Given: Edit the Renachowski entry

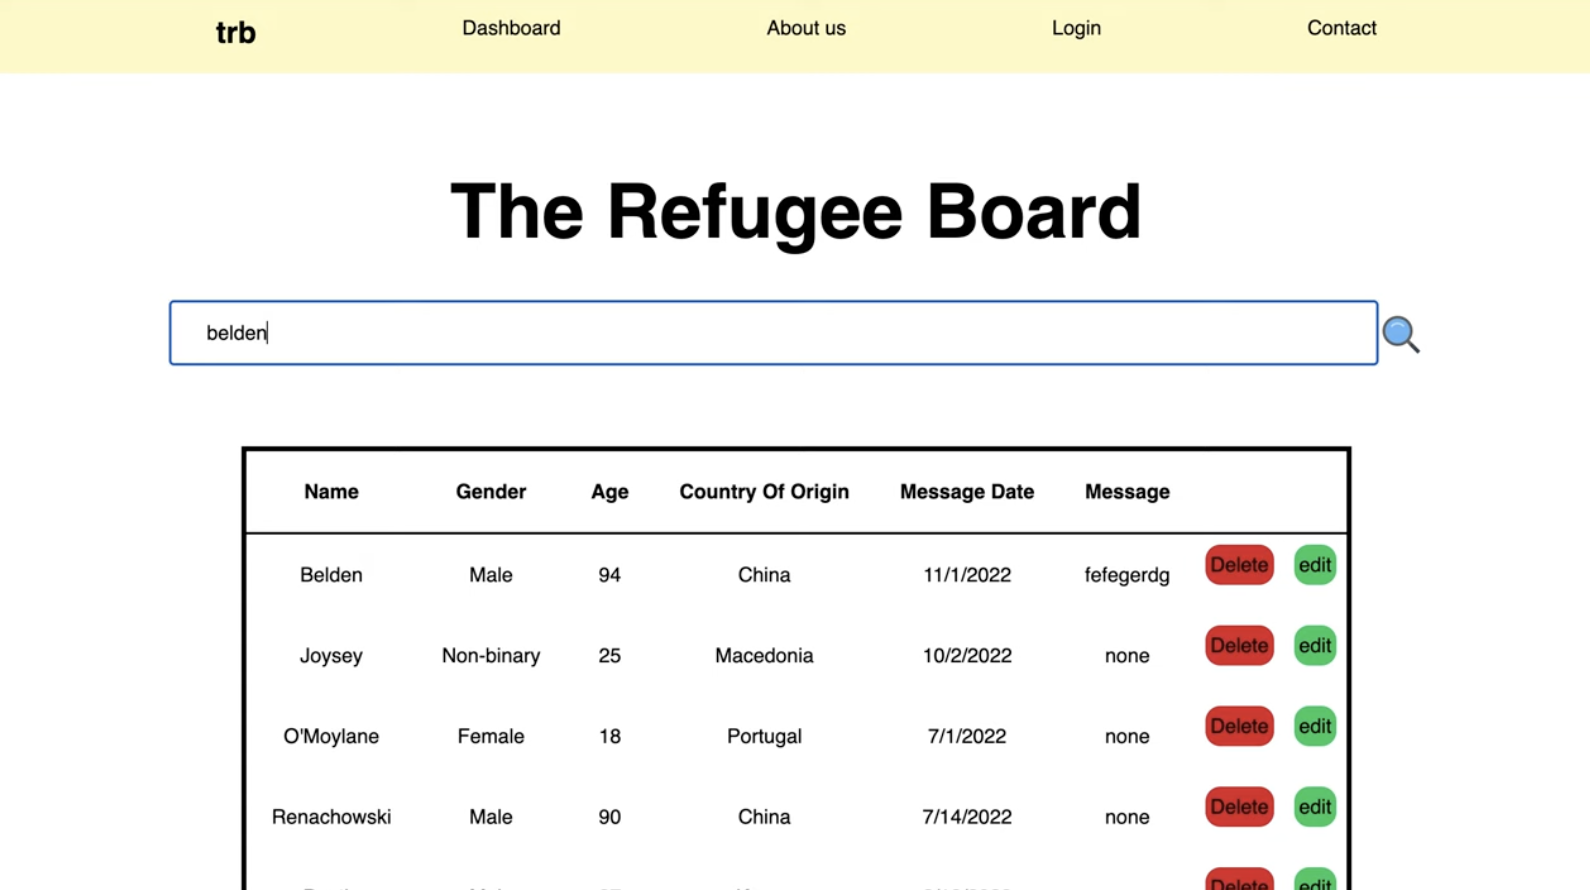Looking at the screenshot, I should click(1314, 807).
